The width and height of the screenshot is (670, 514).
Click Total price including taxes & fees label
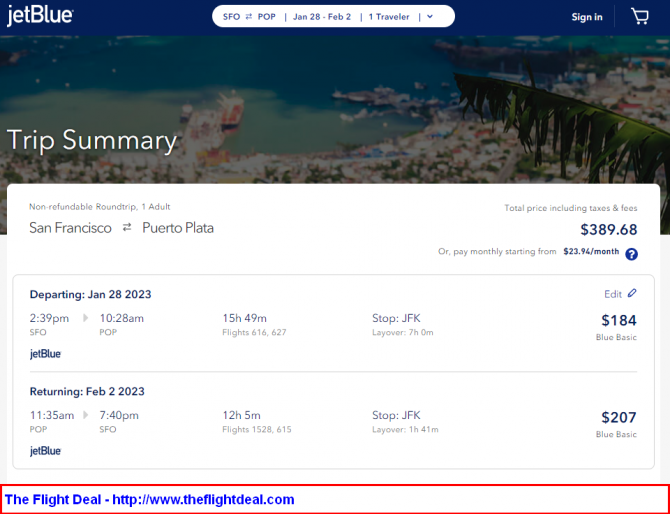point(571,208)
